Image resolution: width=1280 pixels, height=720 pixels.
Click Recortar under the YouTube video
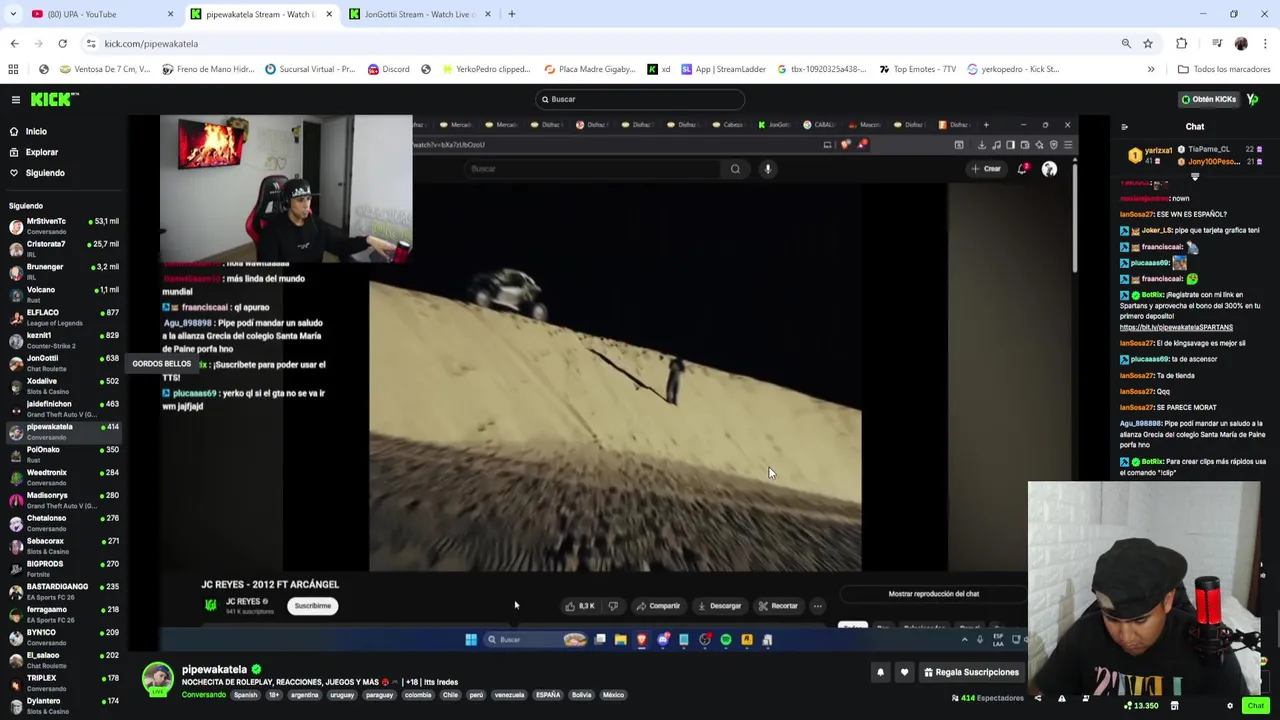(x=778, y=606)
